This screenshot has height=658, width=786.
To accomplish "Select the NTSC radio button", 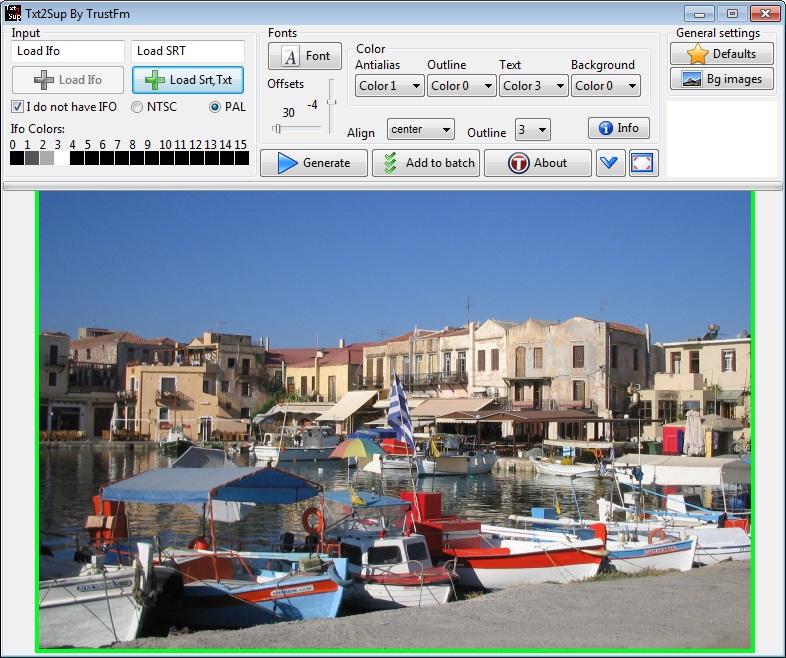I will pos(137,107).
